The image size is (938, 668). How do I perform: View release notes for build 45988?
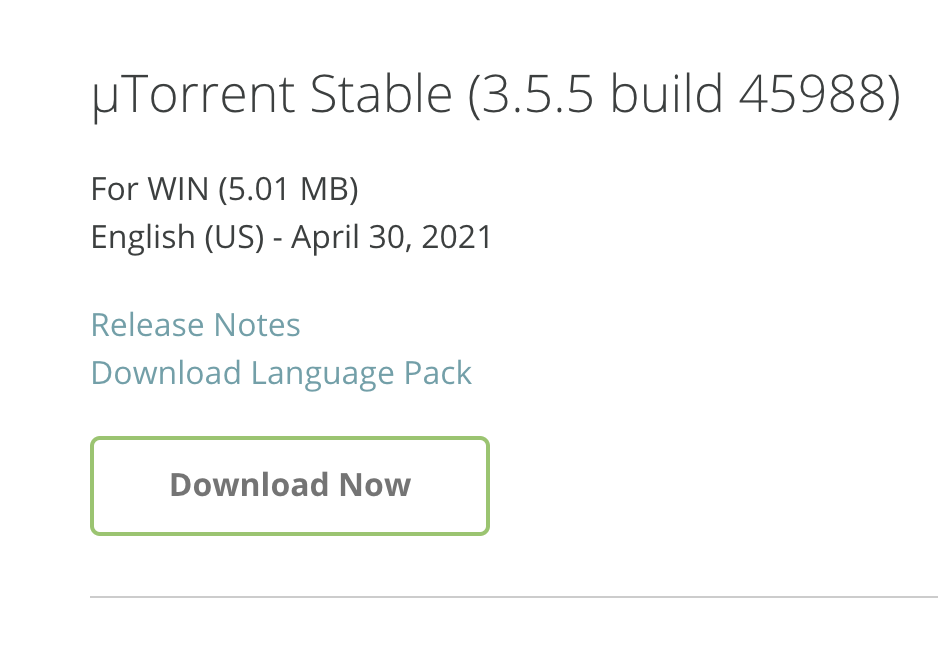click(194, 324)
